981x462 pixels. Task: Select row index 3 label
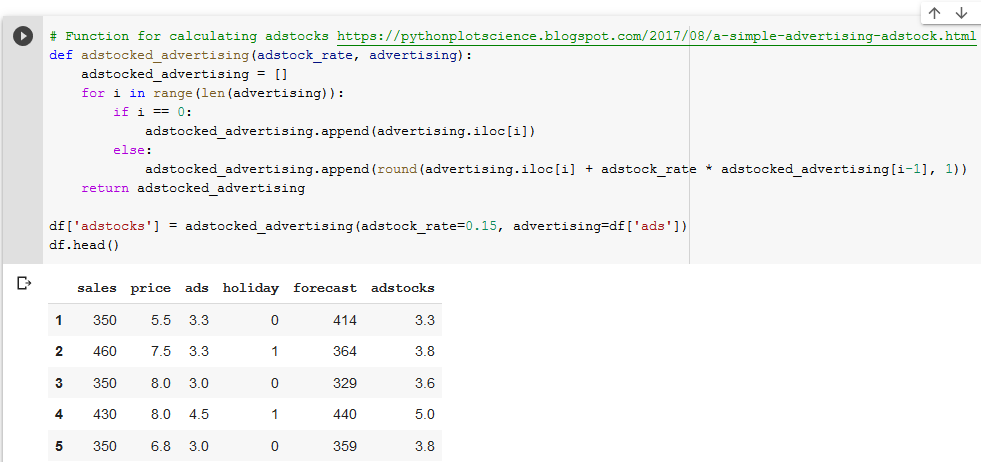point(59,383)
